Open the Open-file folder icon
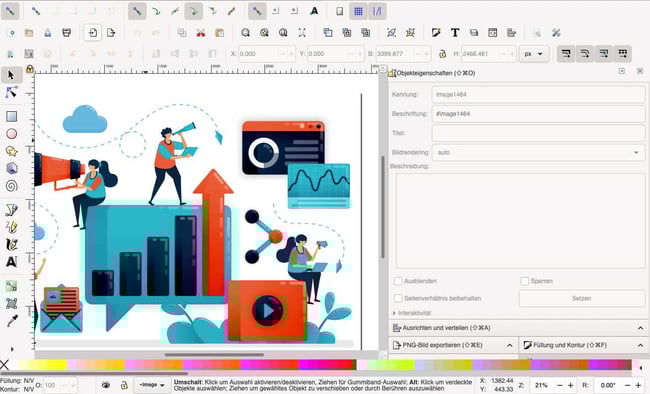 coord(29,33)
